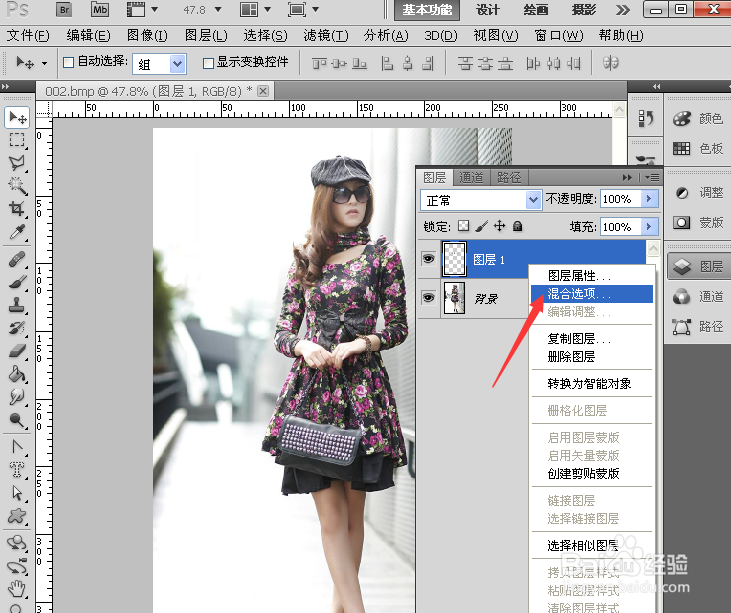
Task: Choose 混合选项 from context menu
Action: tap(592, 294)
